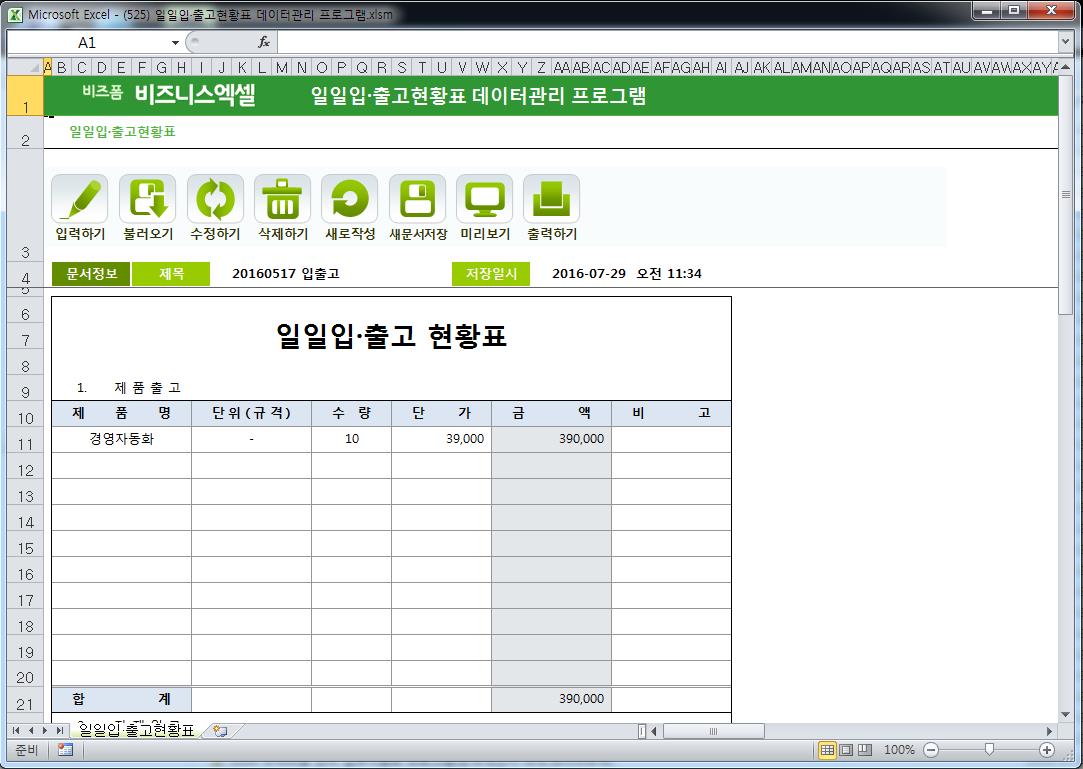
Task: Select column header B
Action: [62, 67]
